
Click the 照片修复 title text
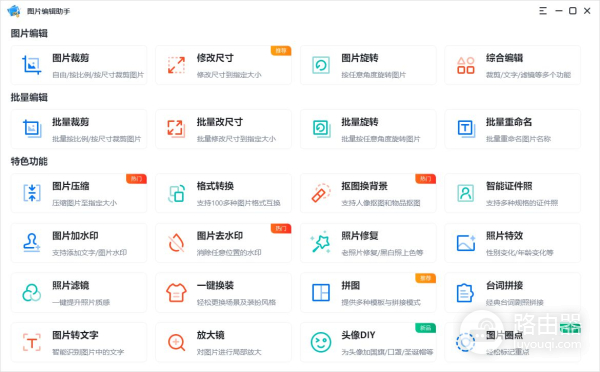(360, 236)
